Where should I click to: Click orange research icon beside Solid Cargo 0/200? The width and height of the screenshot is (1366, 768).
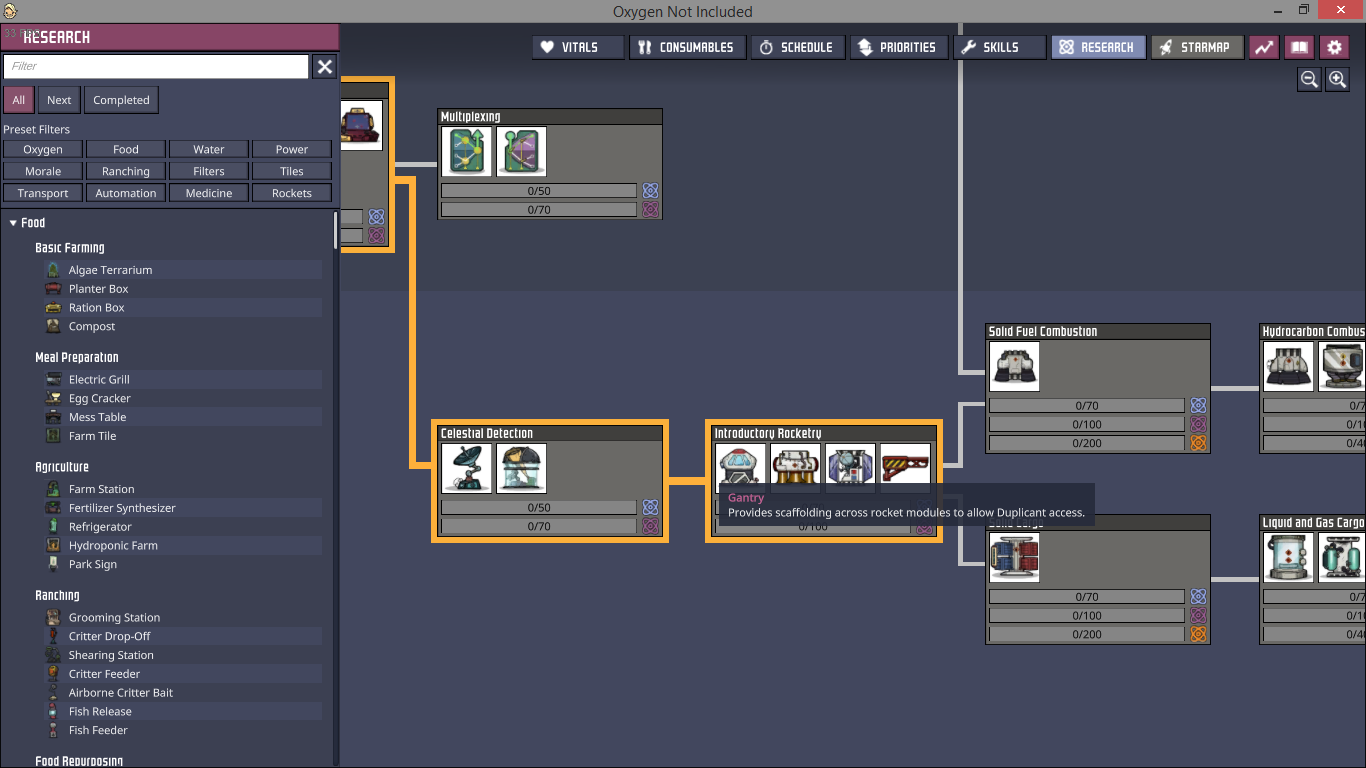(1199, 635)
